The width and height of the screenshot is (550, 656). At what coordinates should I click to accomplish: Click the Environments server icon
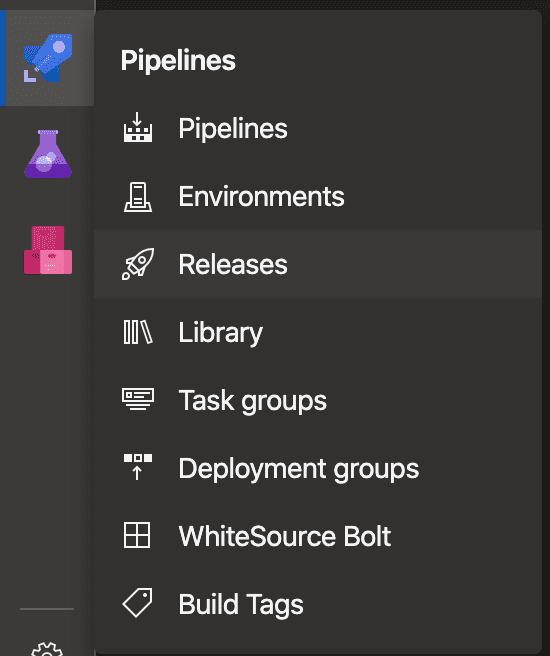pyautogui.click(x=138, y=197)
